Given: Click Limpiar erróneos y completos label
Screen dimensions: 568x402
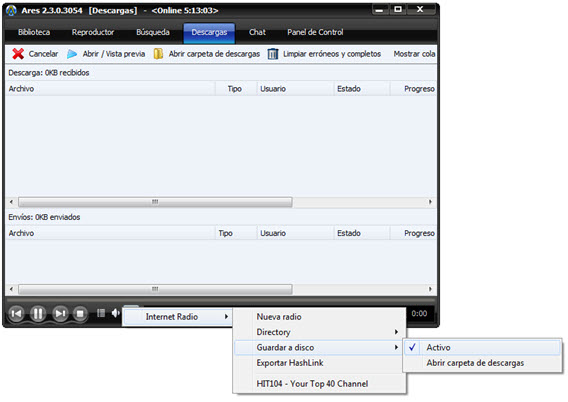Looking at the screenshot, I should [332, 54].
